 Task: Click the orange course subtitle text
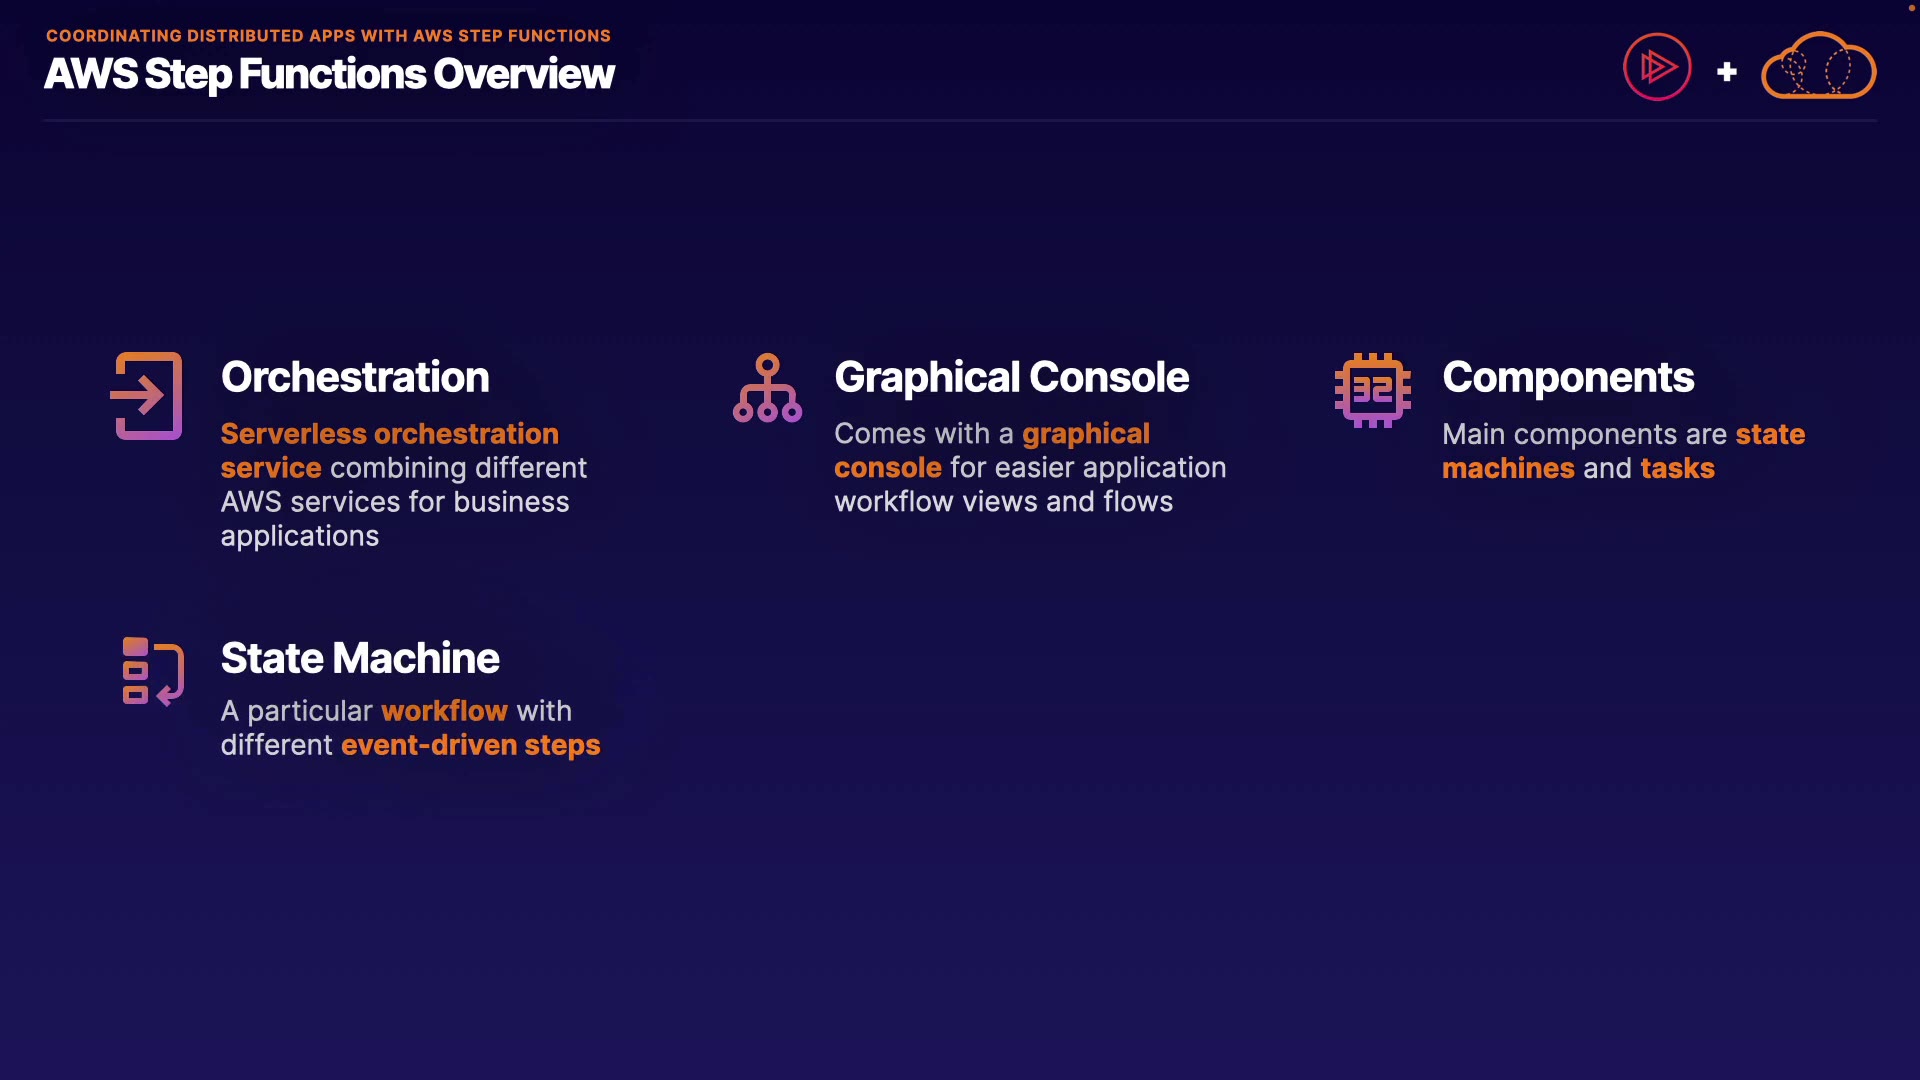coord(328,36)
